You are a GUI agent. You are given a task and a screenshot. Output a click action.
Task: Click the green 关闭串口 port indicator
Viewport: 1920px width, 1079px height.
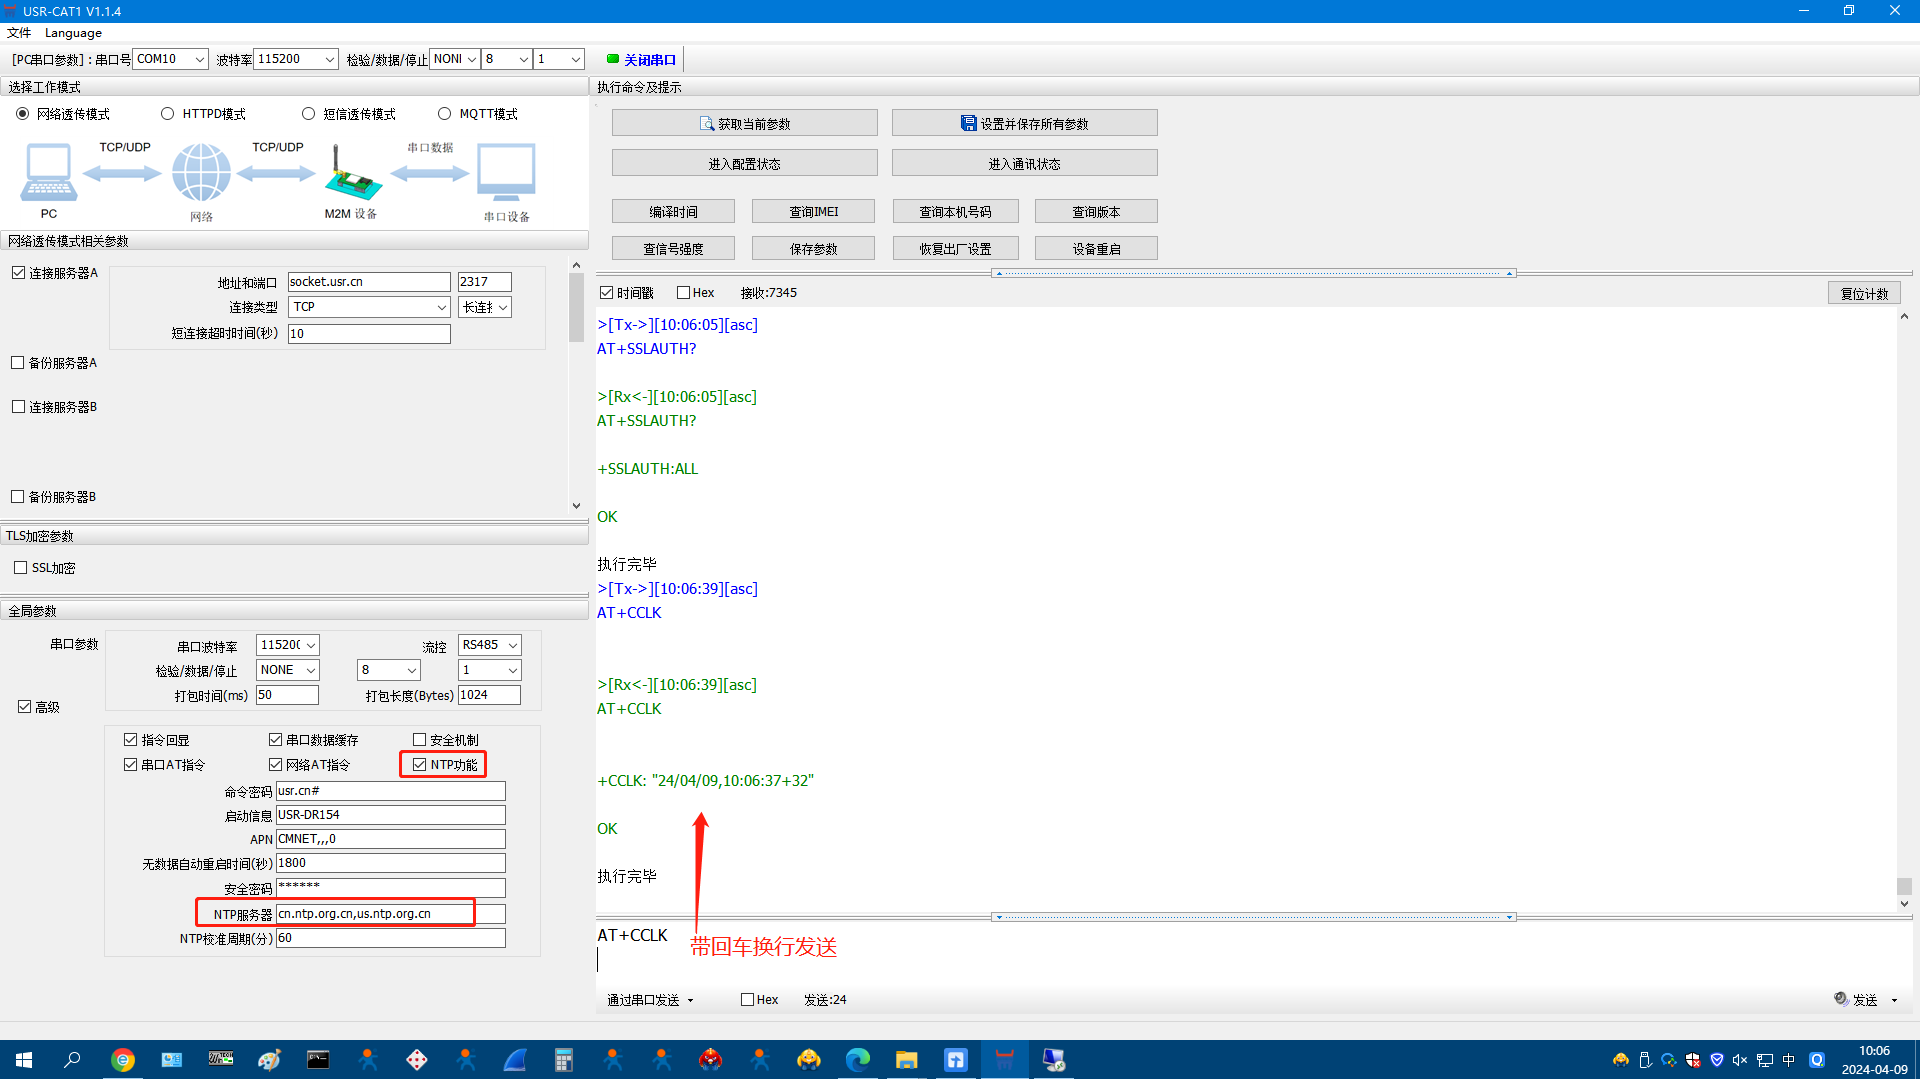(641, 60)
